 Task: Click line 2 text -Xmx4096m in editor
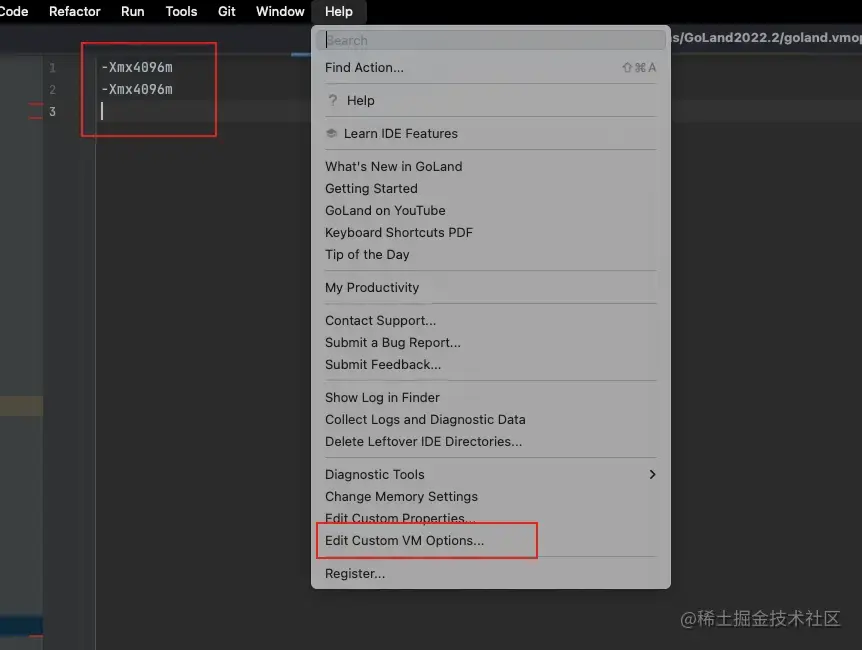point(137,89)
